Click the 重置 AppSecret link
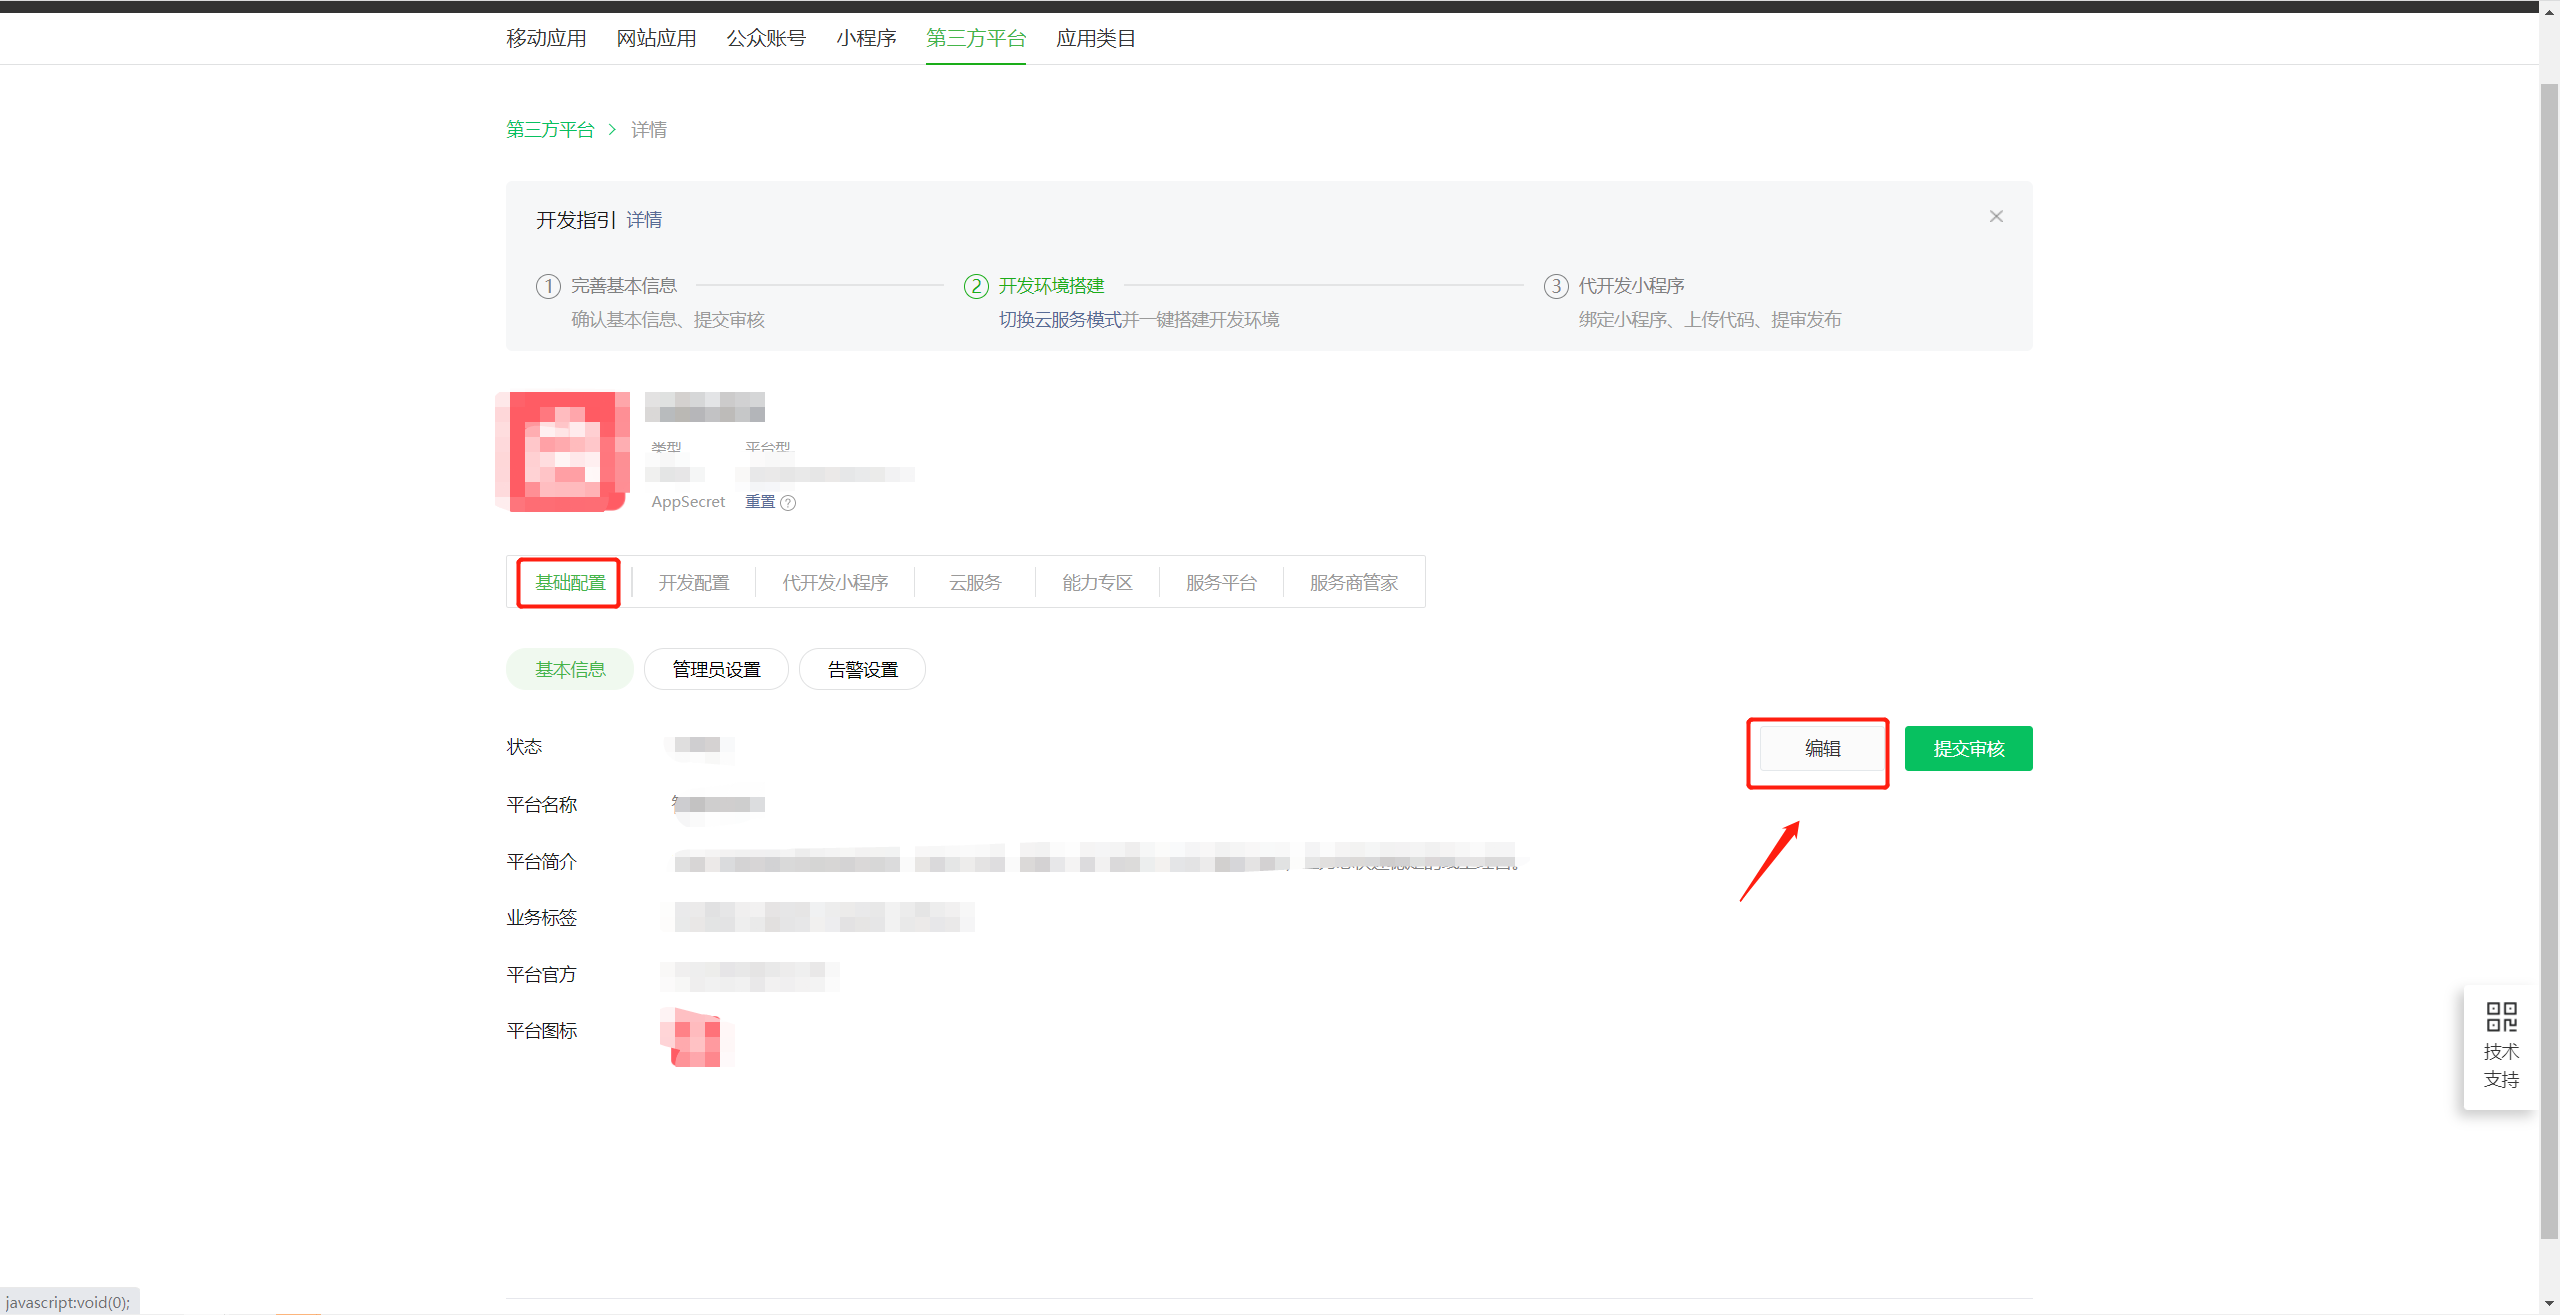The image size is (2560, 1315). 760,502
